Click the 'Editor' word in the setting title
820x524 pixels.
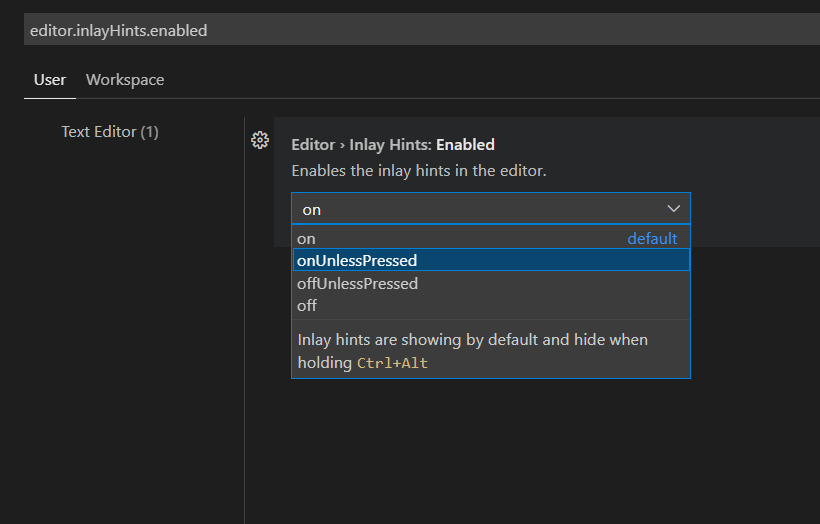pos(313,145)
